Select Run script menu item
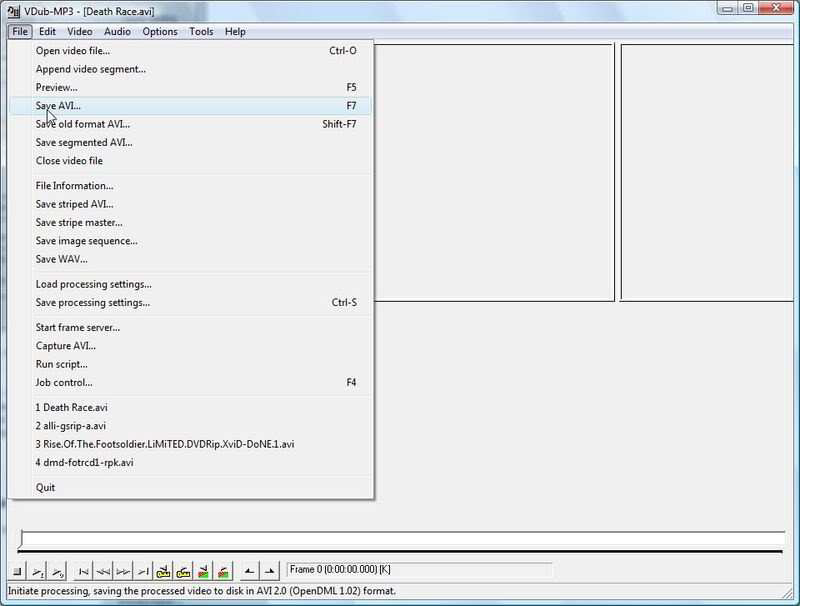This screenshot has width=815, height=606. coord(191,364)
